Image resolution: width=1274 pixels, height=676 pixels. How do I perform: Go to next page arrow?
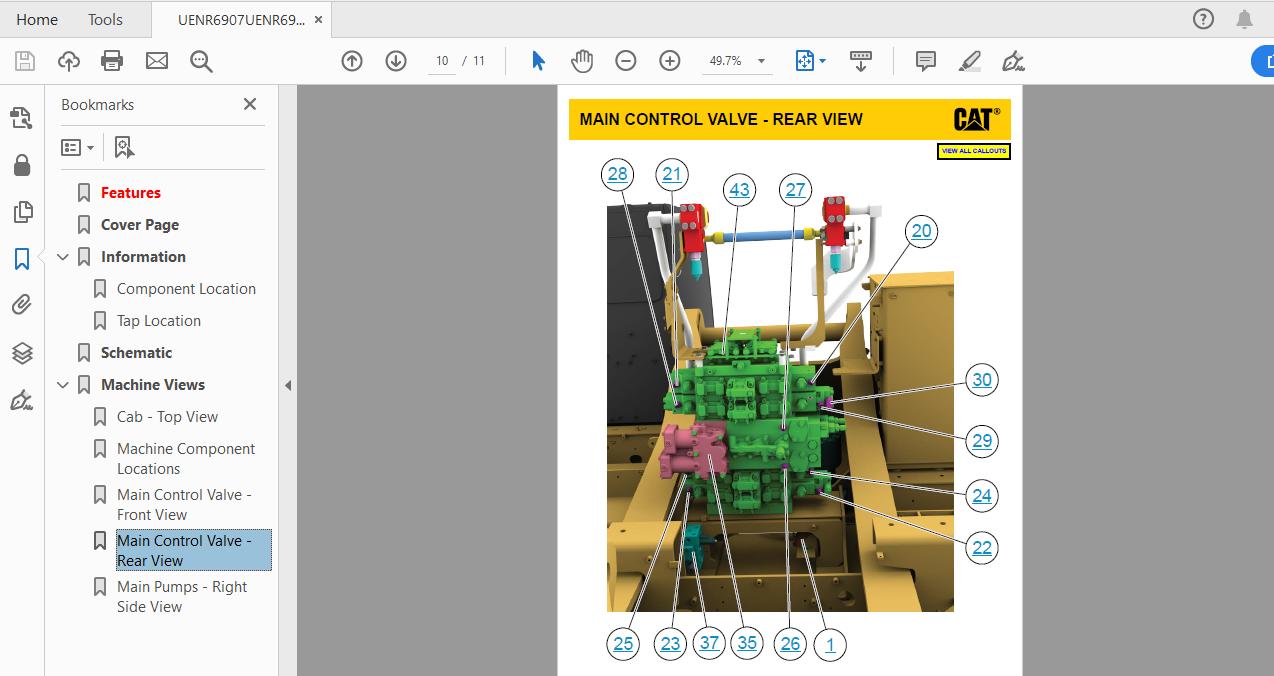396,61
